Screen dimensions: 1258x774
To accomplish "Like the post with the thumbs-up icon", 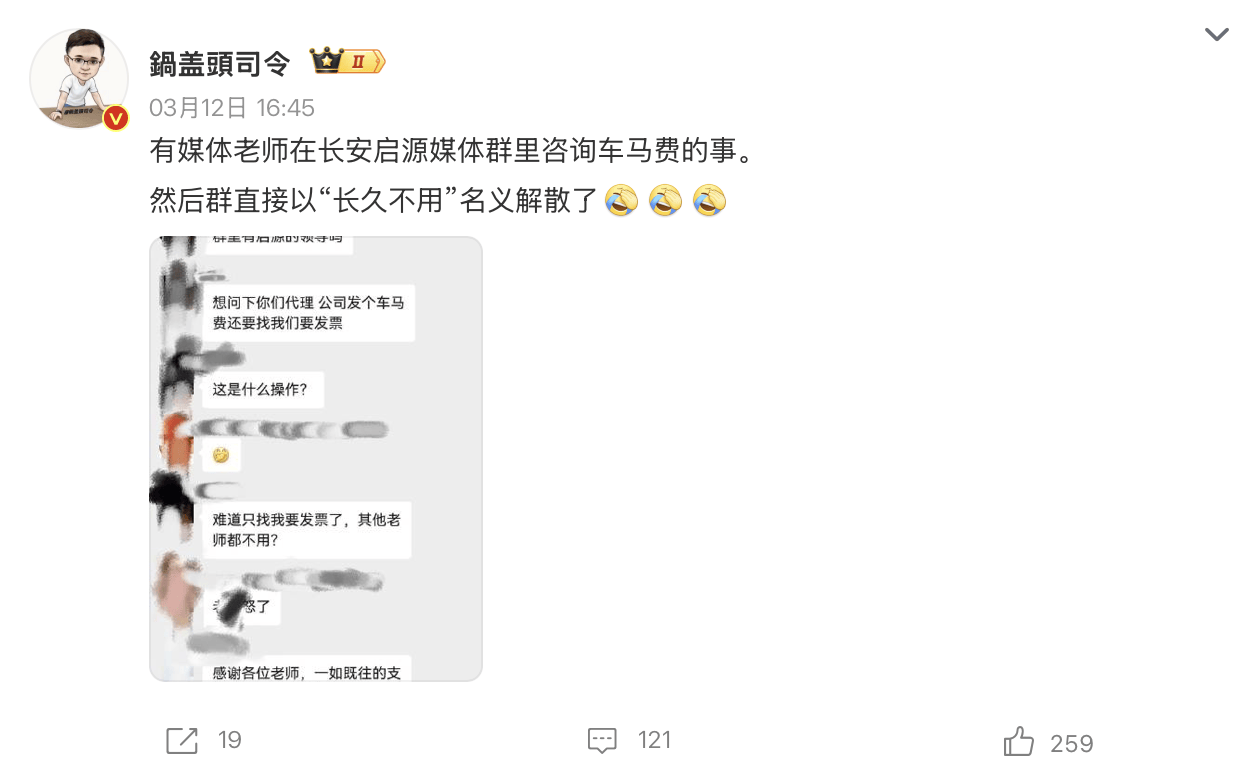I will pos(1019,741).
